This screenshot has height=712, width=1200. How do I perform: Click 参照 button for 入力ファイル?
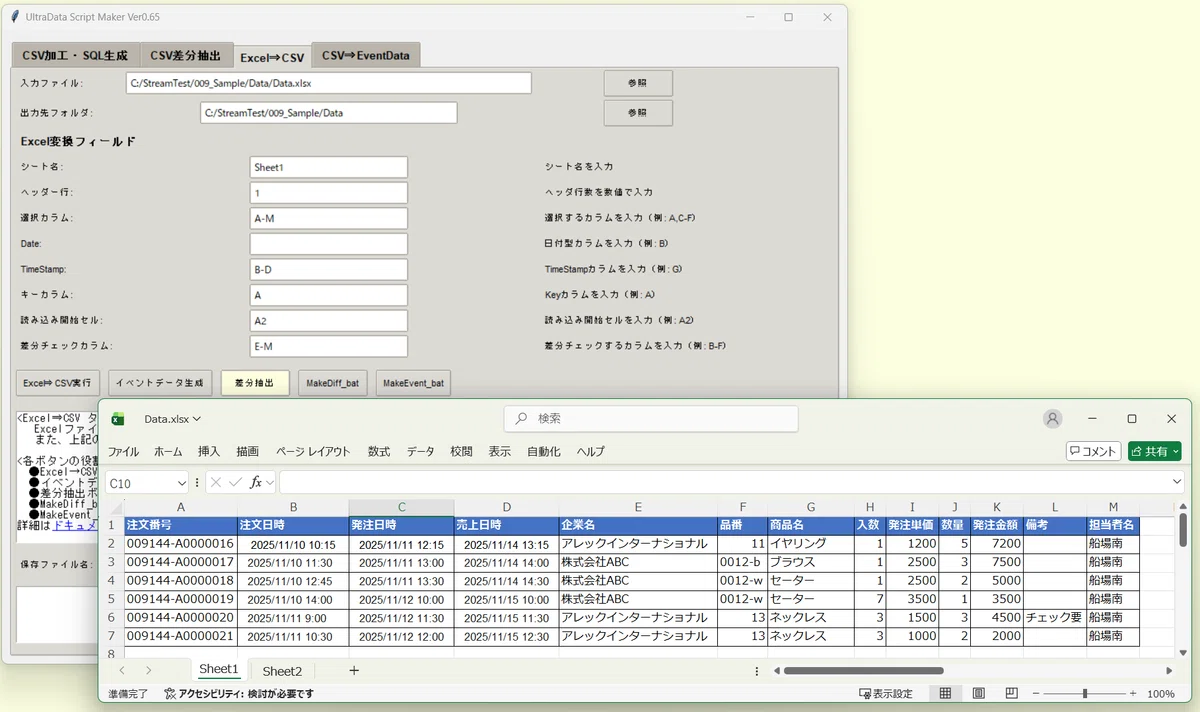[638, 83]
